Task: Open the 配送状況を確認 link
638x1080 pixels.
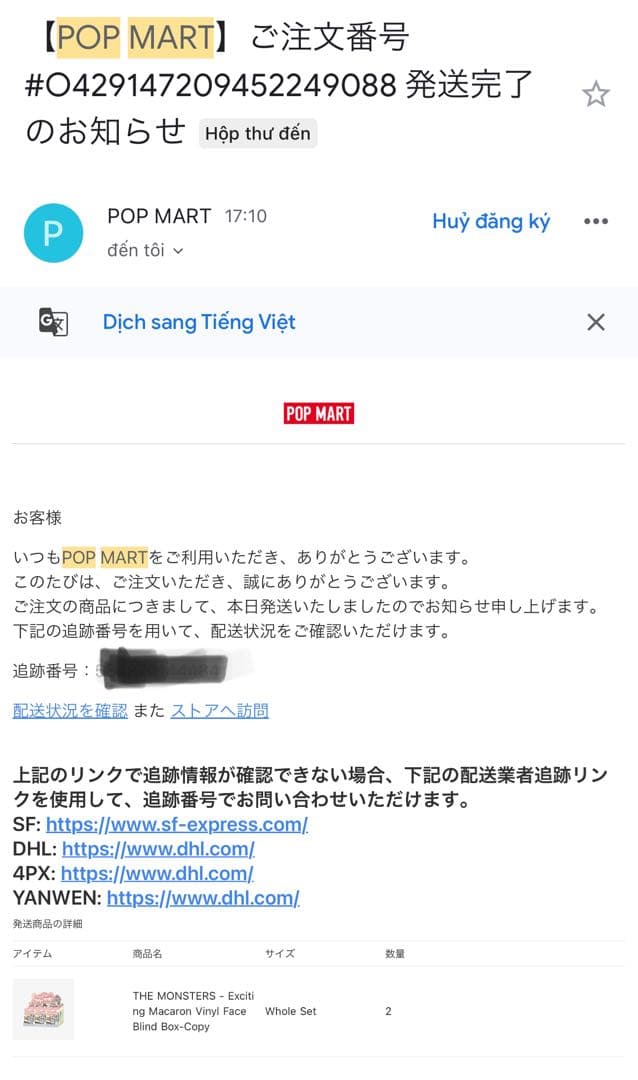Action: click(70, 711)
